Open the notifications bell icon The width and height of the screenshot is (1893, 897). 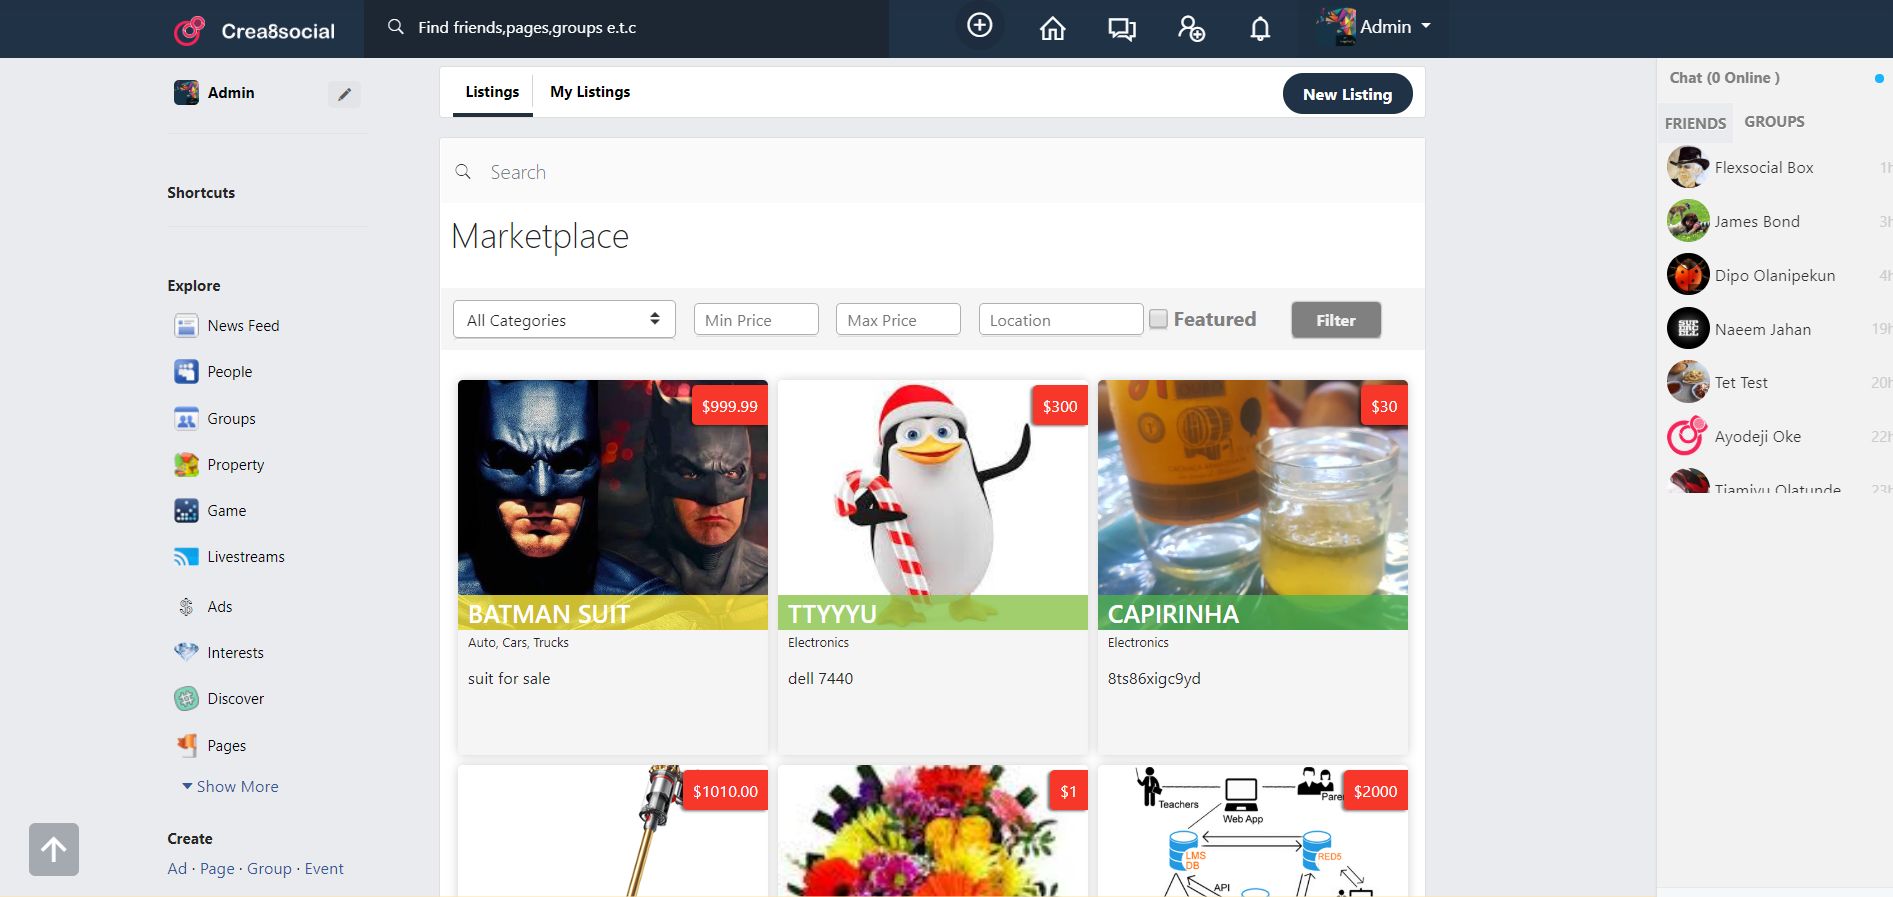tap(1260, 29)
